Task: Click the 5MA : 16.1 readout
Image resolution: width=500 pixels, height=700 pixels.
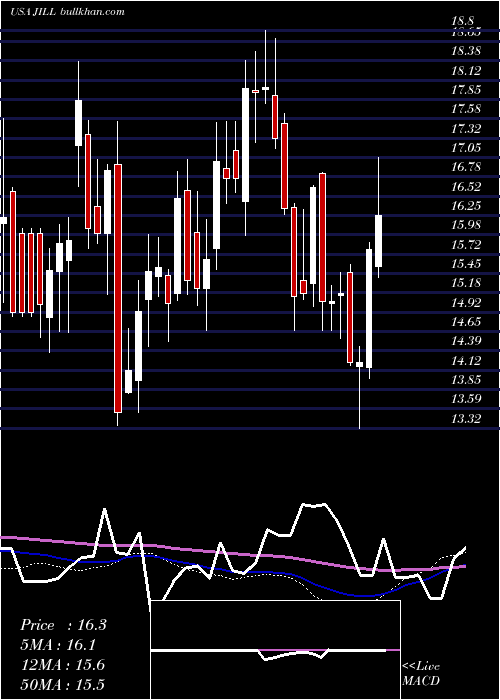Action: pyautogui.click(x=59, y=645)
